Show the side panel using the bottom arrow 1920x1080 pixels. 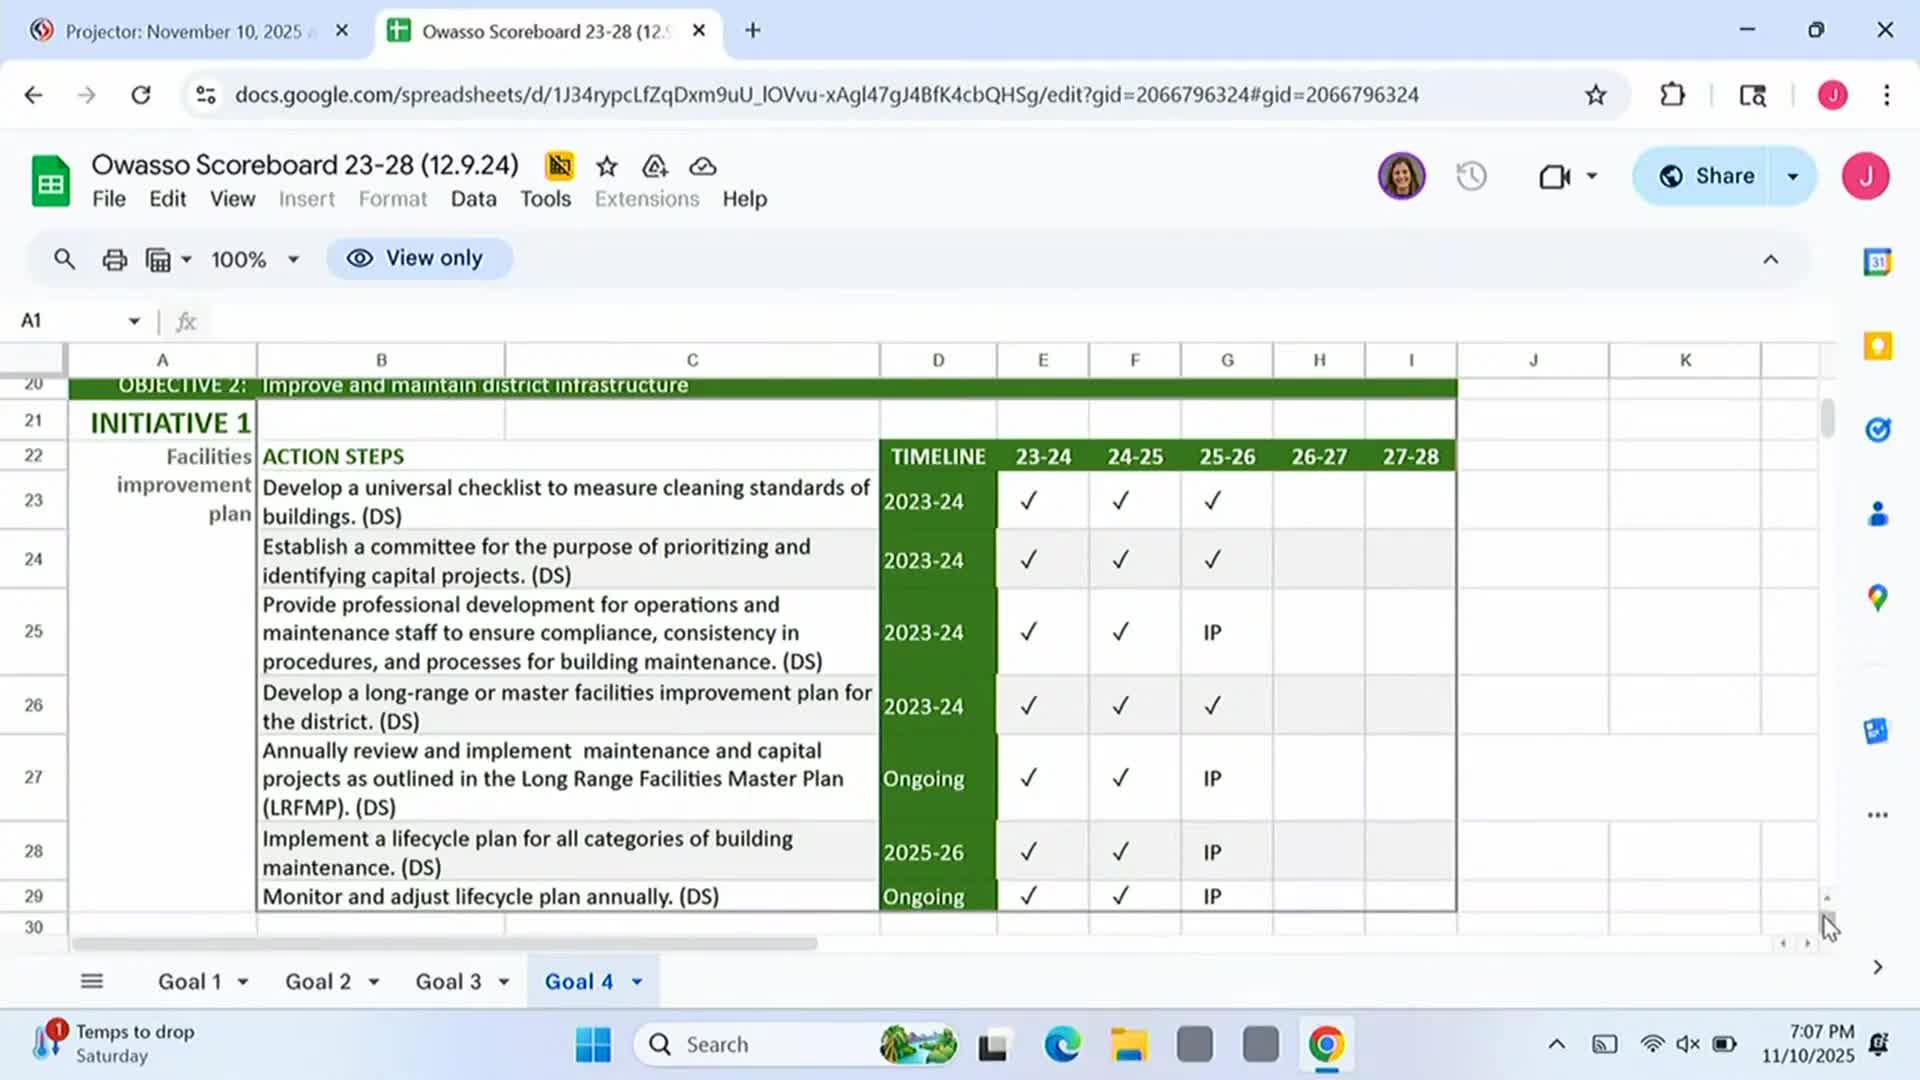(1877, 967)
